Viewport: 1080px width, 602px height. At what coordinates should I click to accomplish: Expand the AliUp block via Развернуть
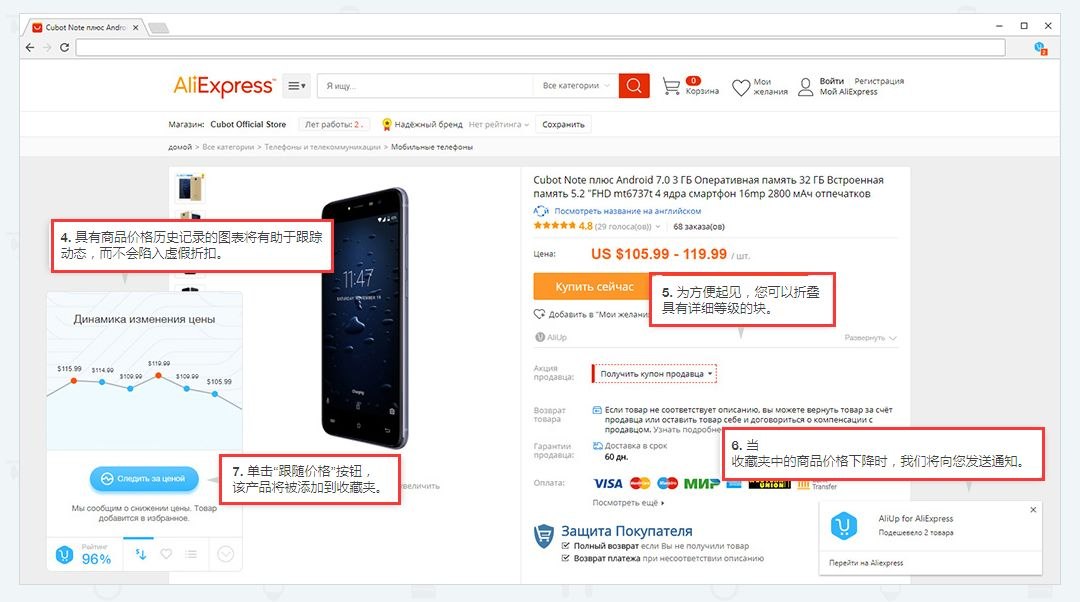point(870,338)
